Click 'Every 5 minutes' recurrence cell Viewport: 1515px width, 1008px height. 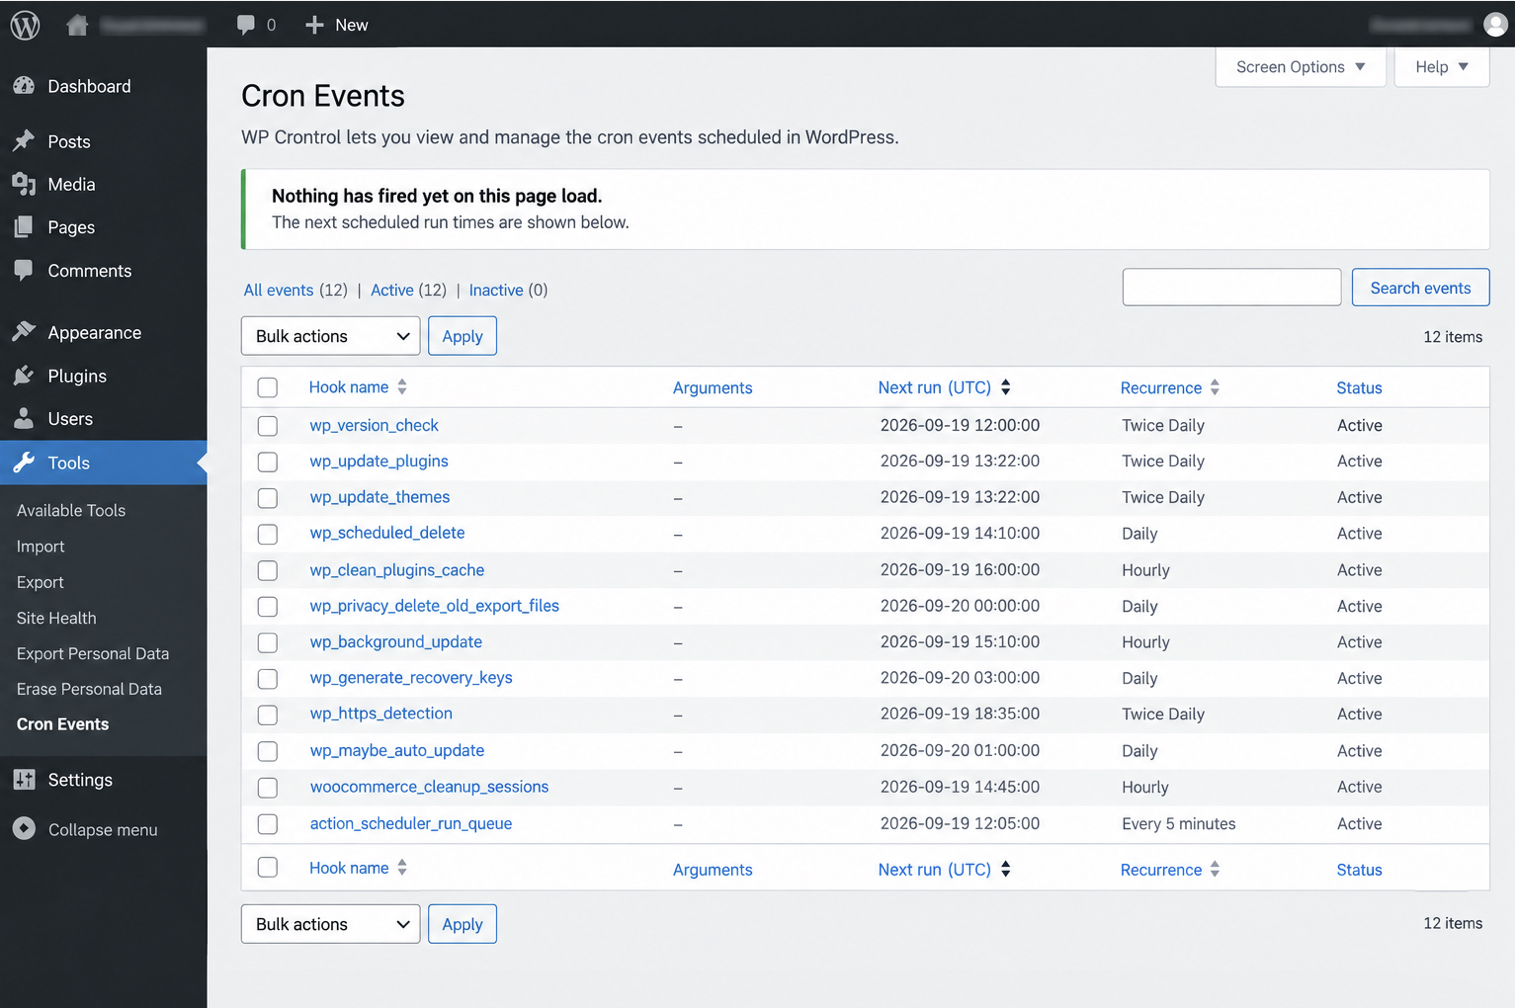tap(1178, 824)
